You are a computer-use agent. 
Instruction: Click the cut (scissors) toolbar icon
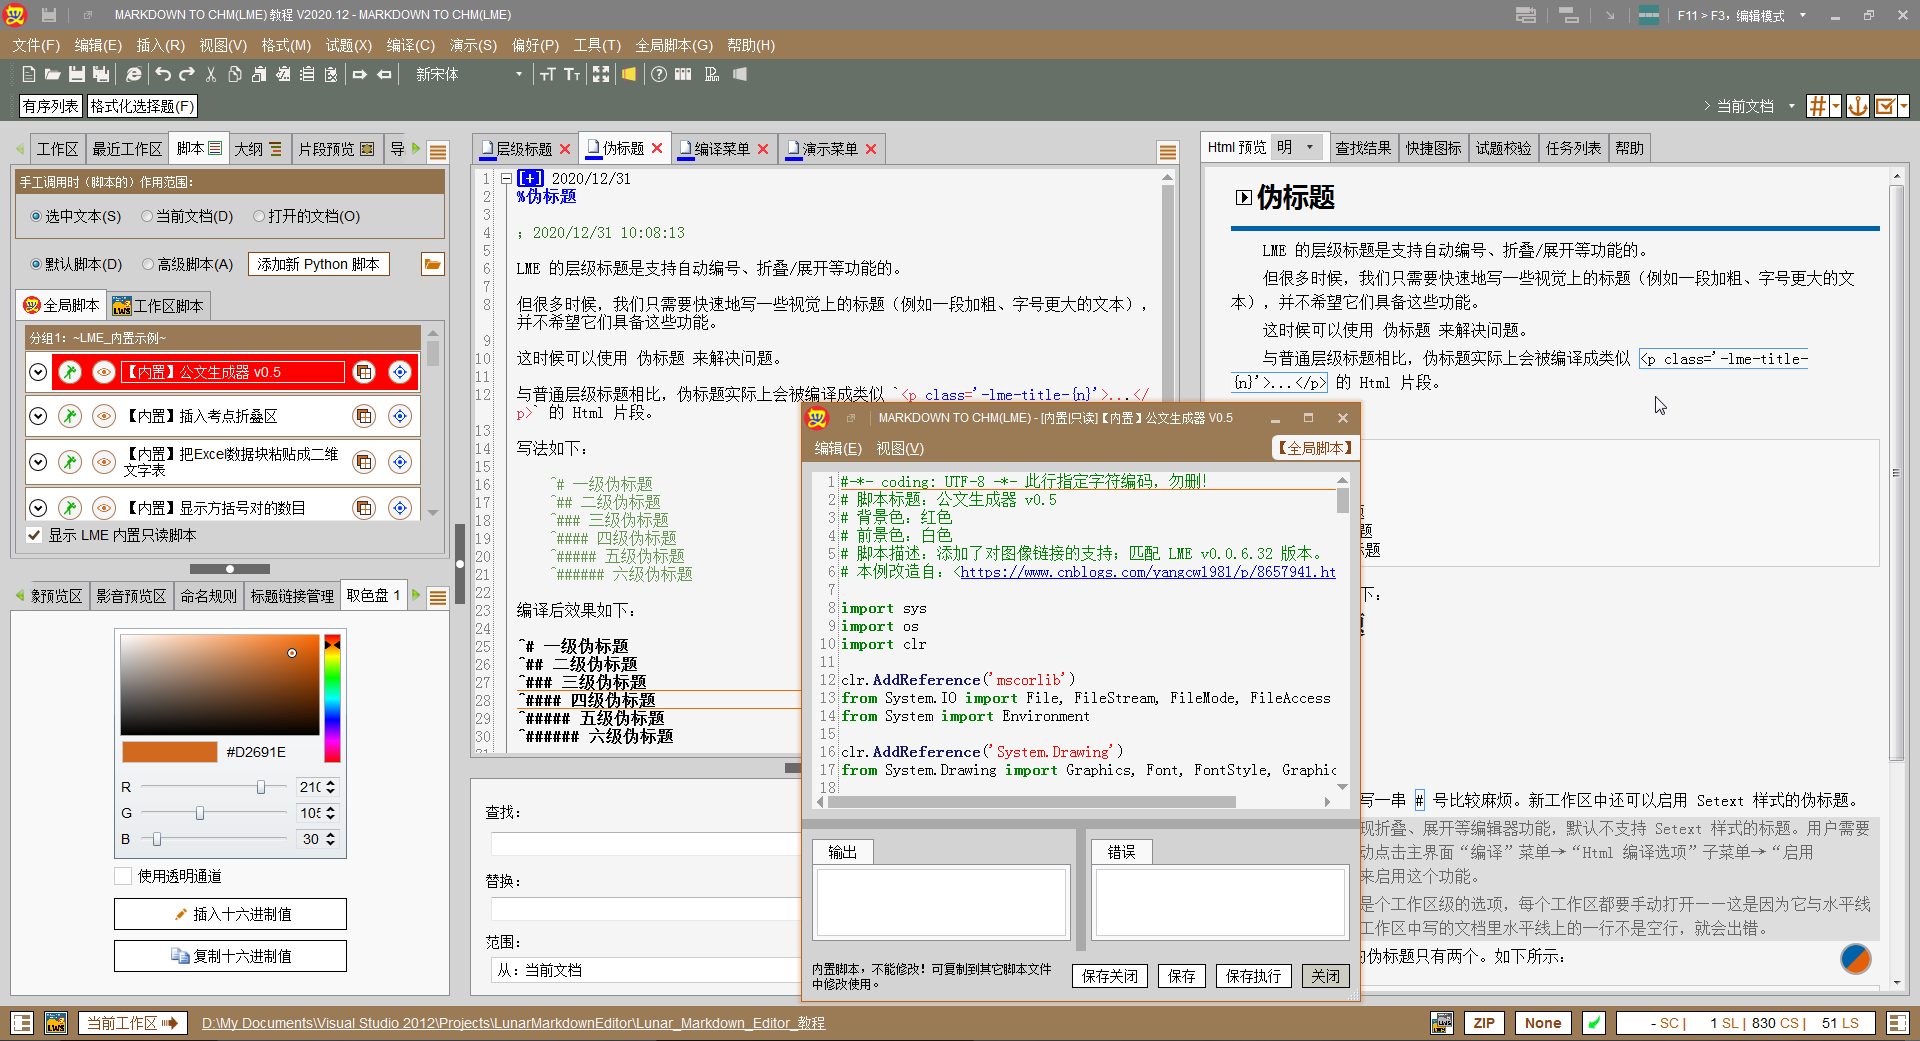tap(211, 74)
